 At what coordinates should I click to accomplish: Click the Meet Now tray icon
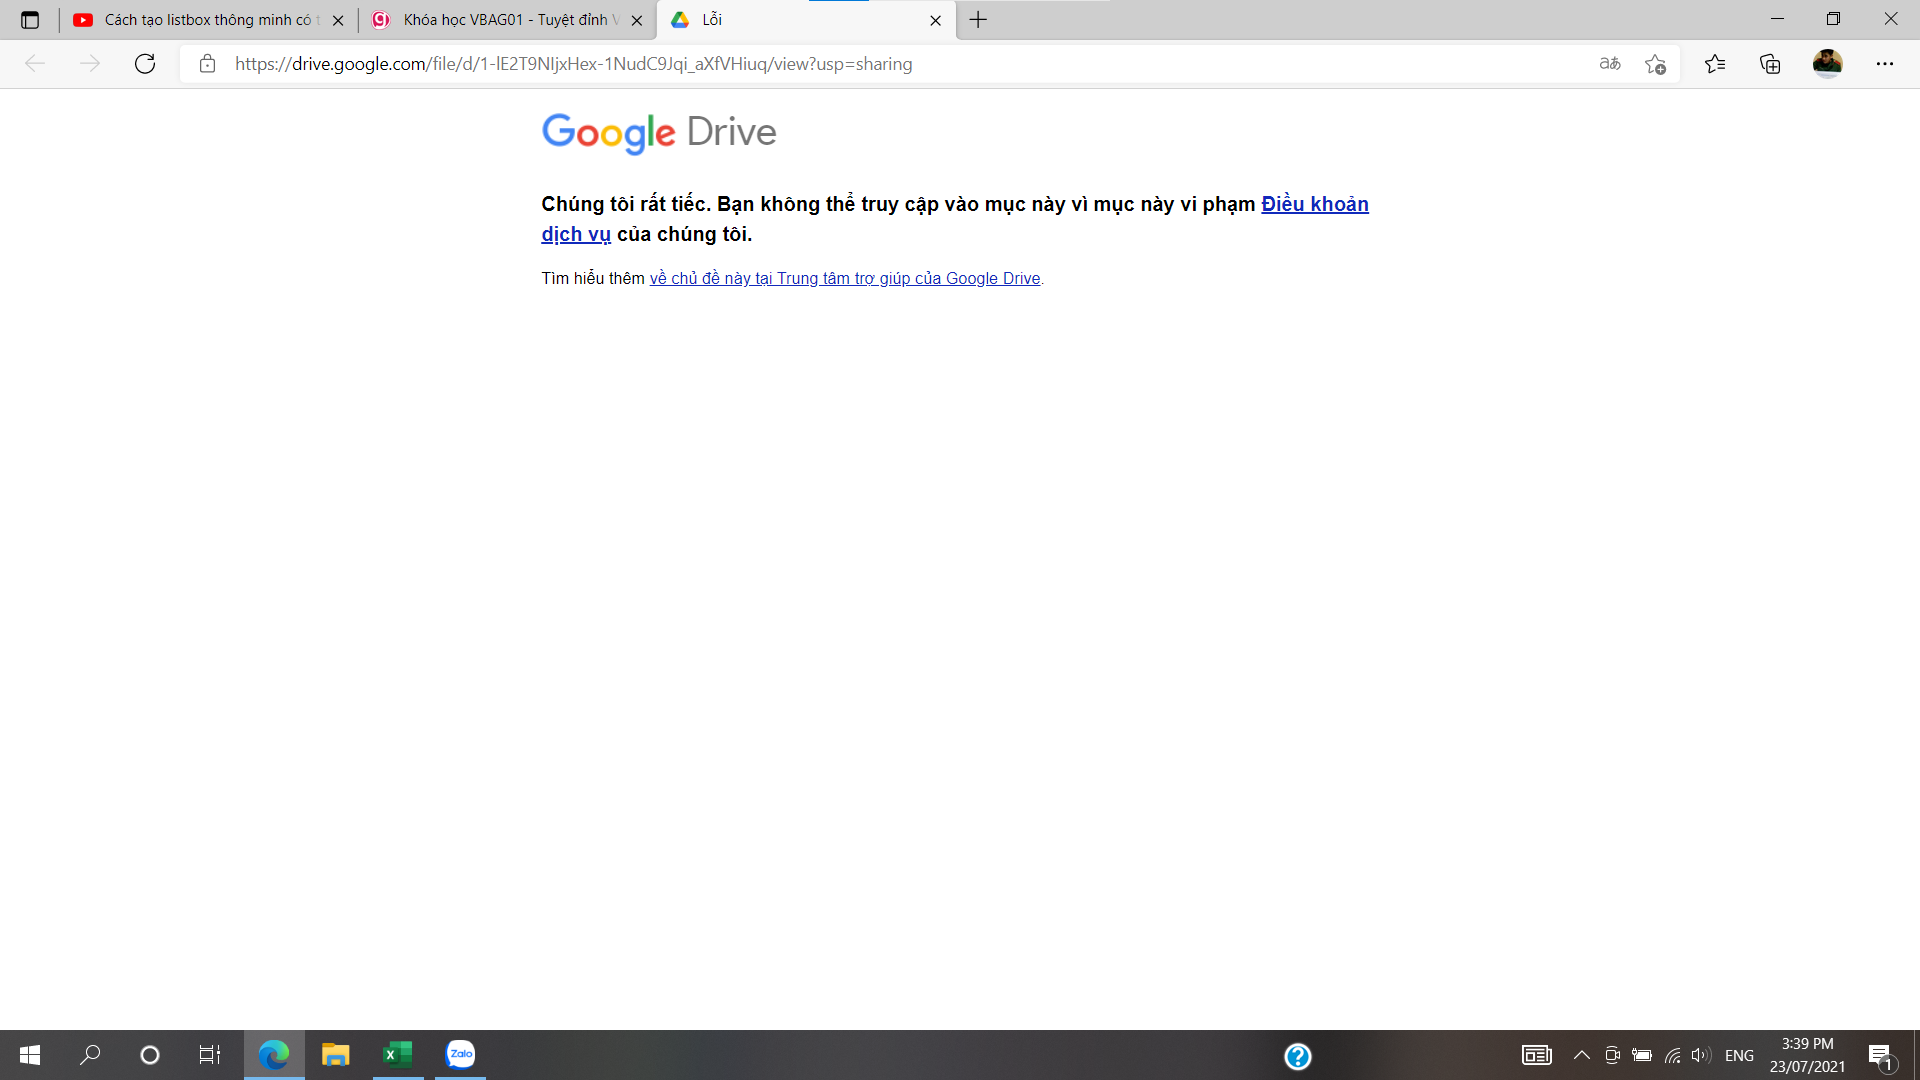click(1612, 1055)
